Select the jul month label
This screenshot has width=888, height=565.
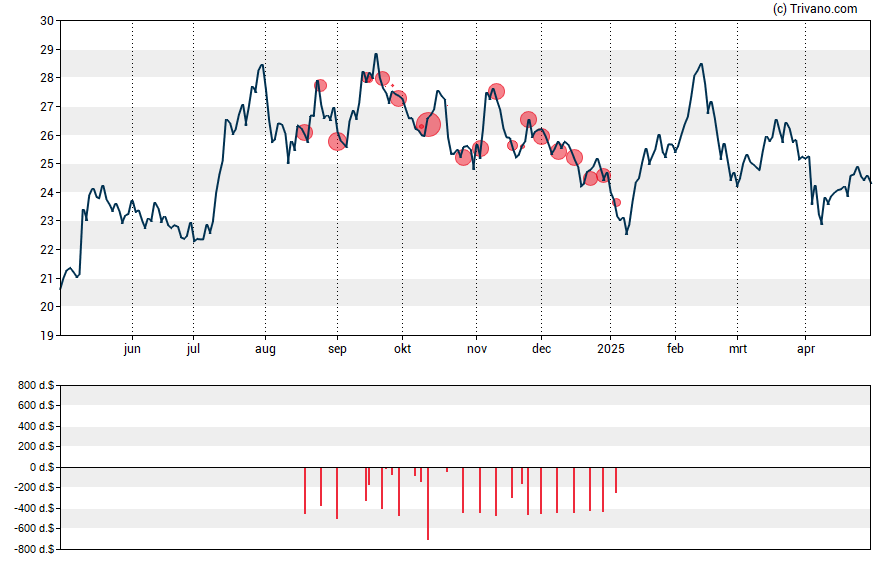(193, 349)
